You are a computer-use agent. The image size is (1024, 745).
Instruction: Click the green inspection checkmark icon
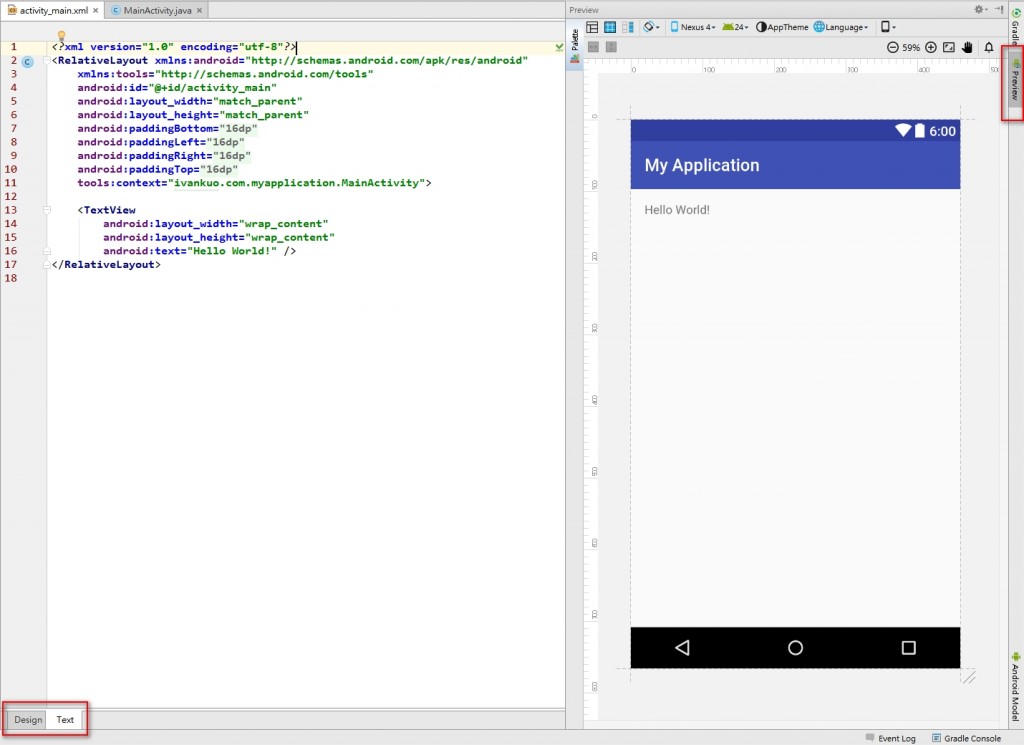pyautogui.click(x=559, y=47)
